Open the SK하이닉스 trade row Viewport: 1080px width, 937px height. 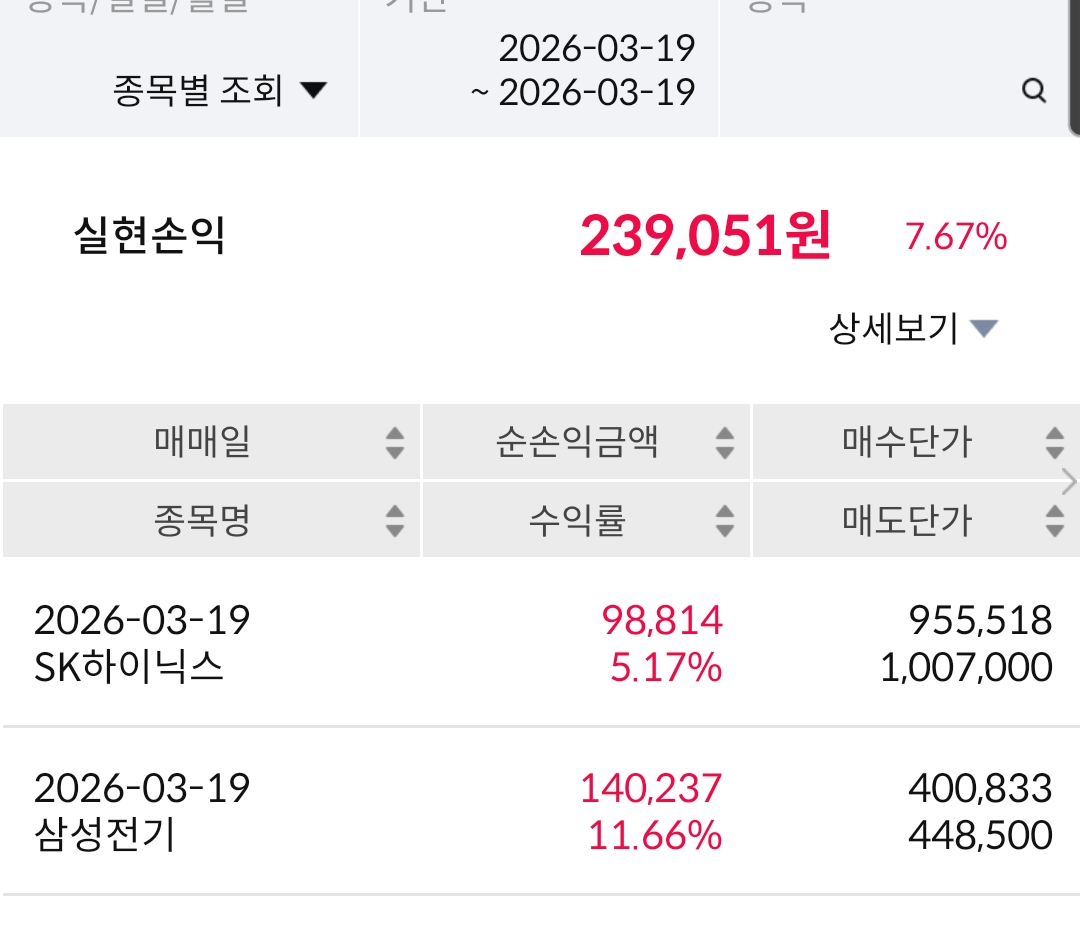(540, 643)
